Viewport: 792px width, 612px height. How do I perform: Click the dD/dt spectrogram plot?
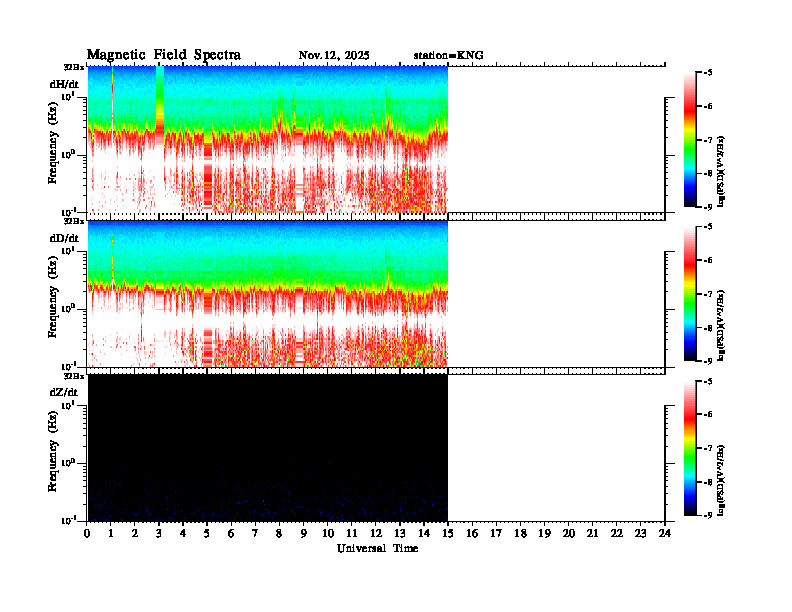click(268, 294)
